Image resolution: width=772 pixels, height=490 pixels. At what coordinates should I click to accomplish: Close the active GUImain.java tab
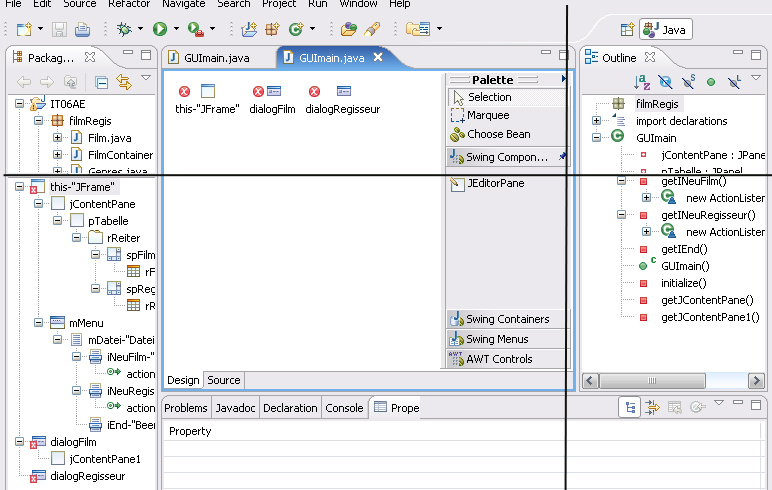pos(378,57)
